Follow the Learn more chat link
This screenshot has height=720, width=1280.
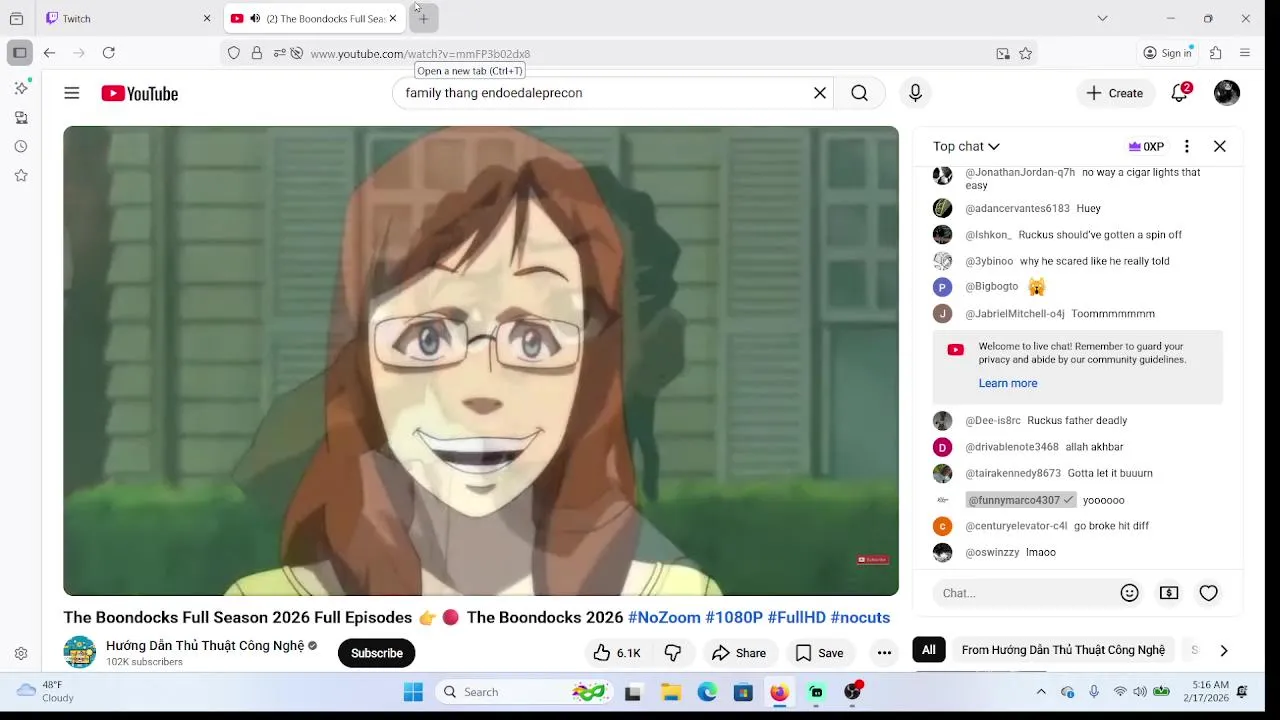click(x=1008, y=383)
